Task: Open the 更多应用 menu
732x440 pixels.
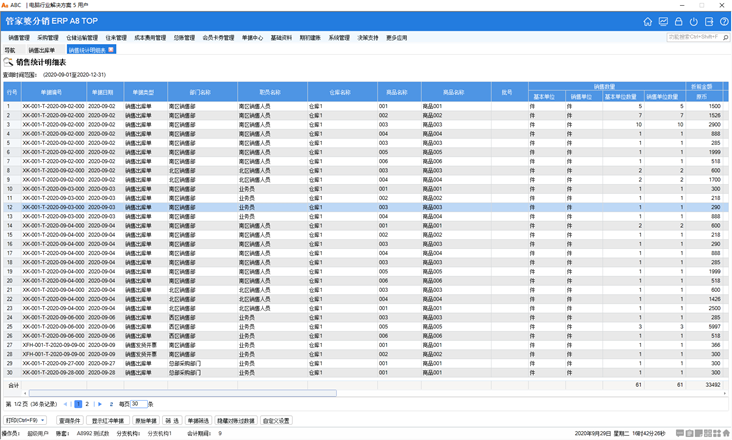Action: [x=396, y=38]
